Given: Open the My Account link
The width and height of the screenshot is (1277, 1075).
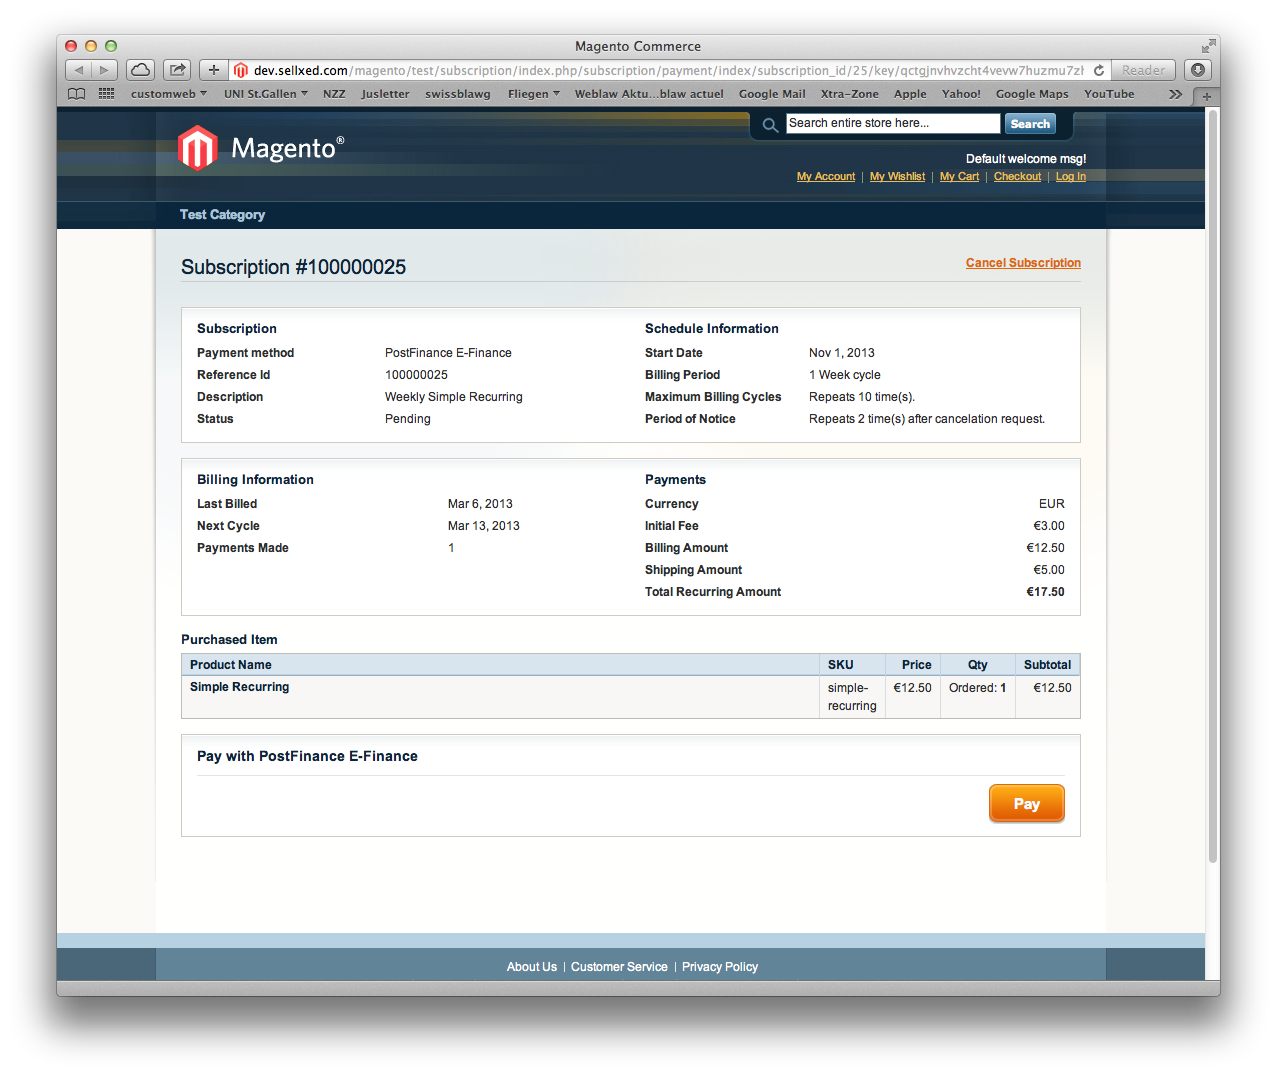Looking at the screenshot, I should (826, 177).
